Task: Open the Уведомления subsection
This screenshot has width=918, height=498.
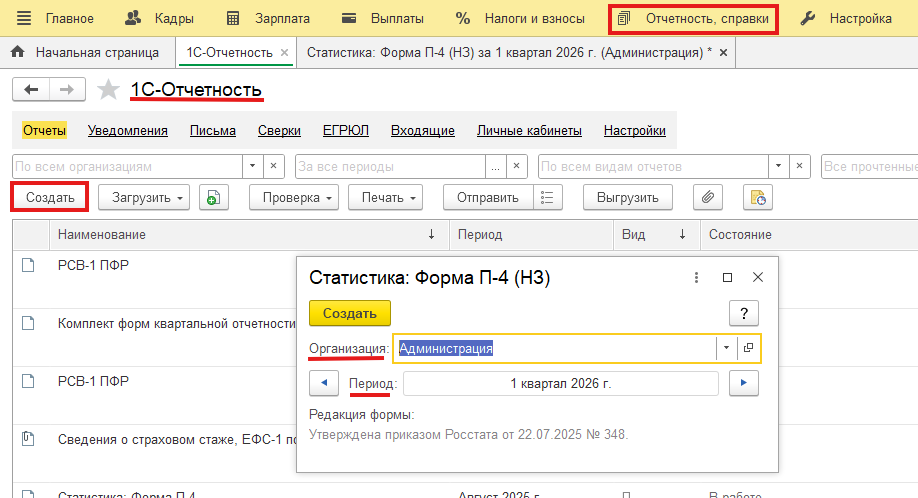Action: tap(128, 130)
